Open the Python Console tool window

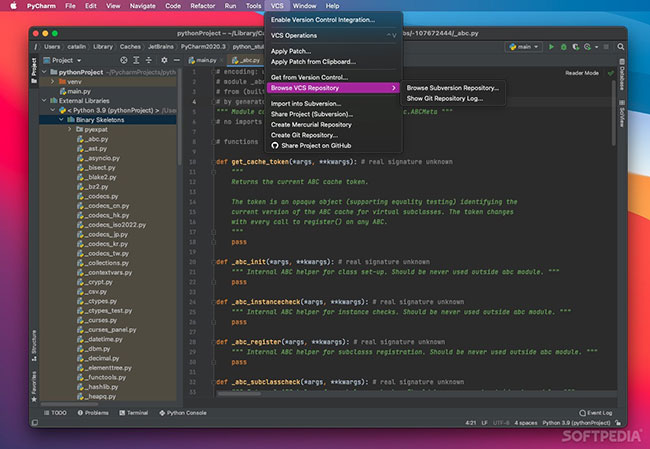click(x=183, y=413)
